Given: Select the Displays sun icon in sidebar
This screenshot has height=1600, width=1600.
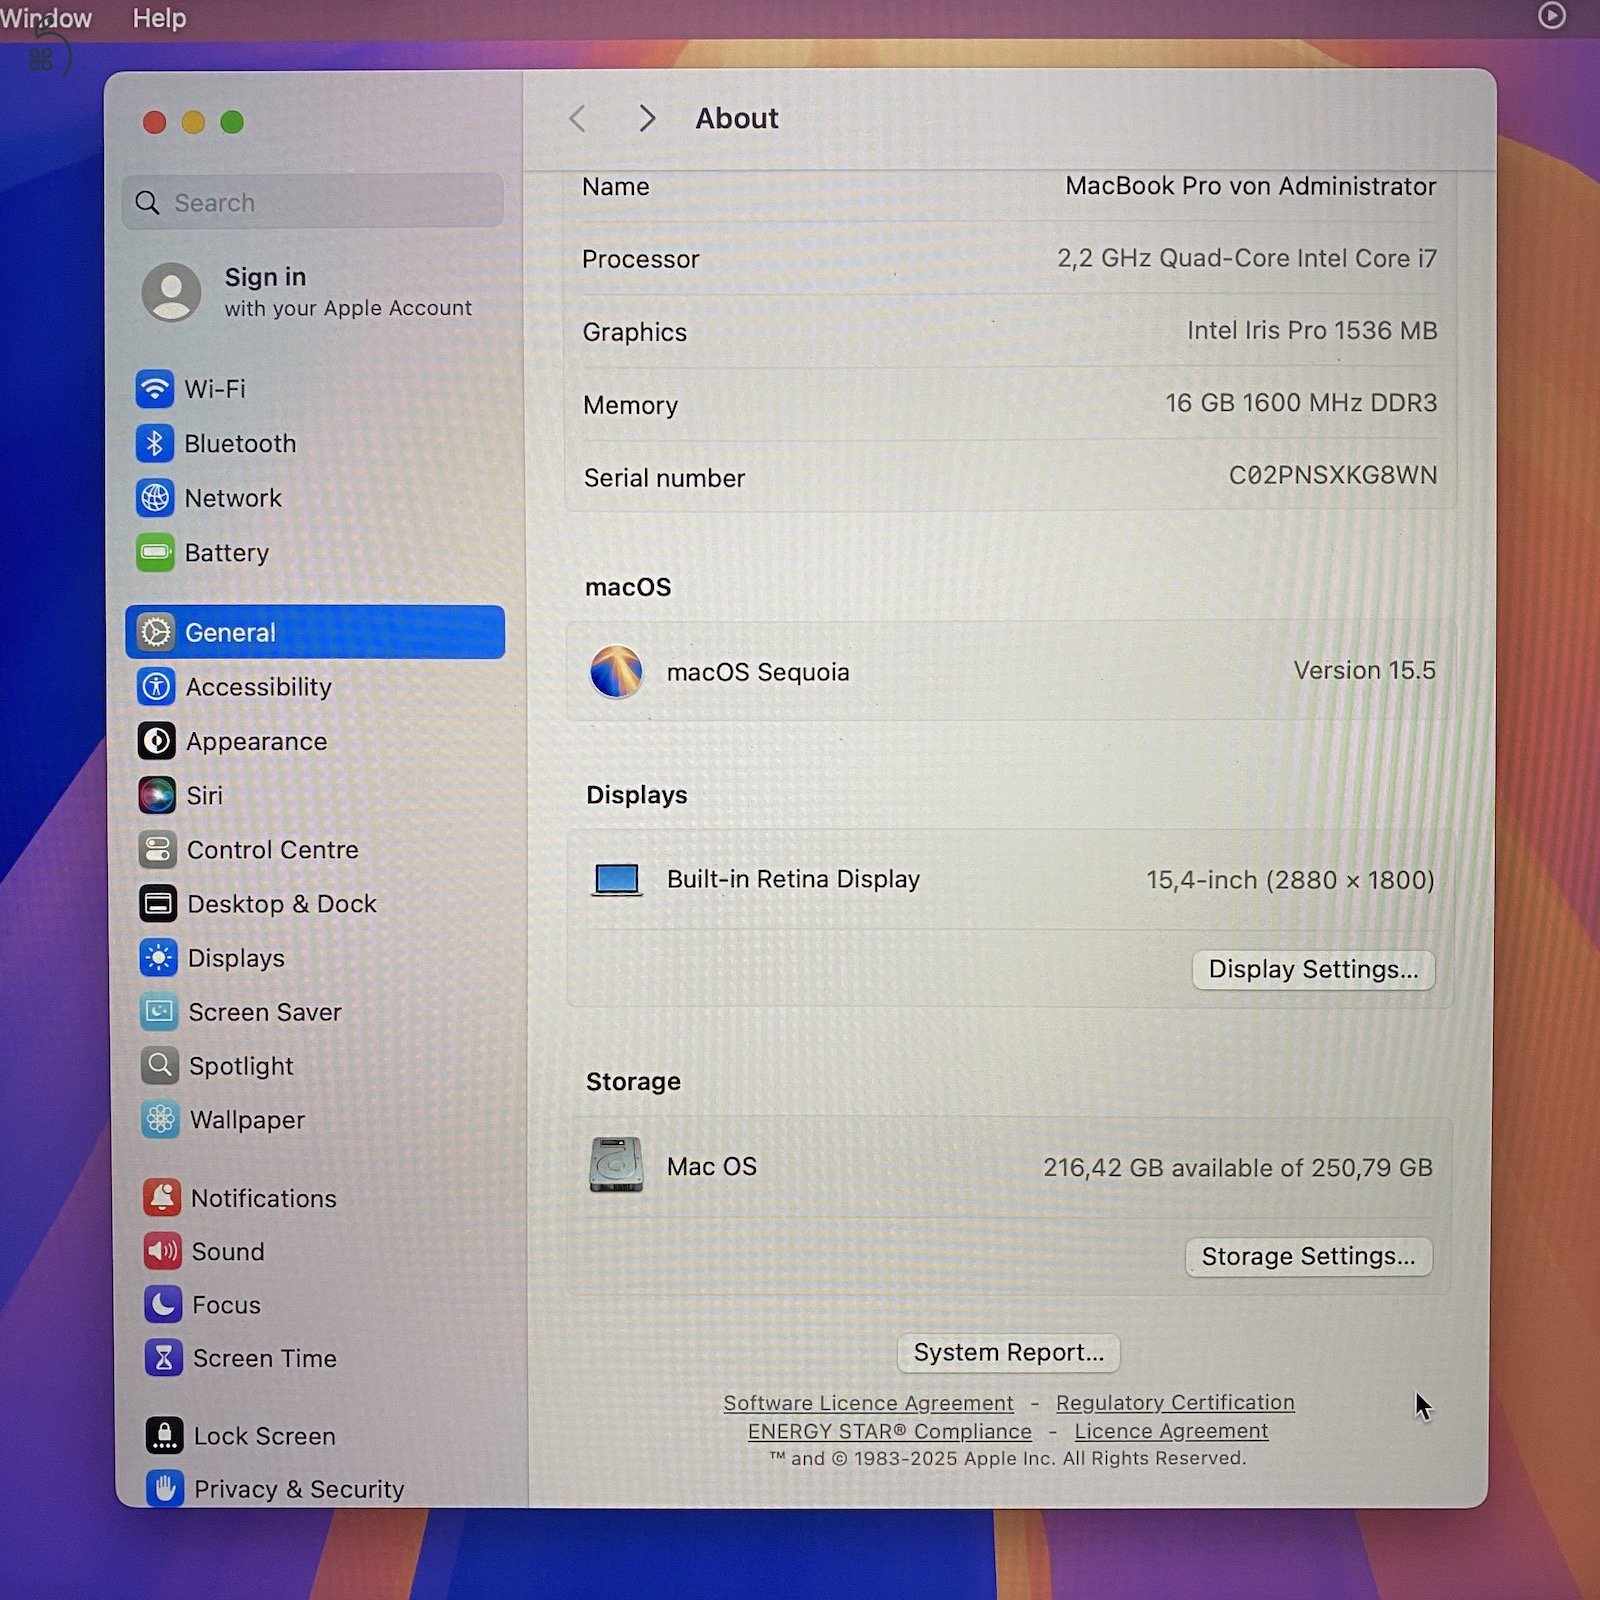Looking at the screenshot, I should pyautogui.click(x=159, y=957).
